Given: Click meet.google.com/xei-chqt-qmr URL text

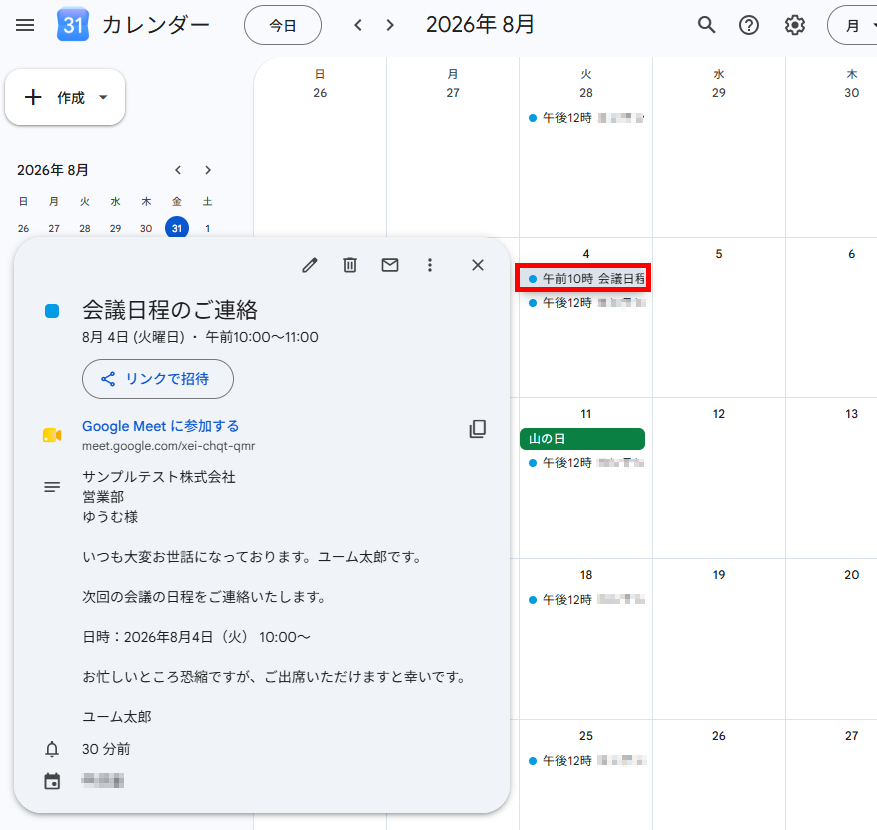Looking at the screenshot, I should (x=168, y=446).
